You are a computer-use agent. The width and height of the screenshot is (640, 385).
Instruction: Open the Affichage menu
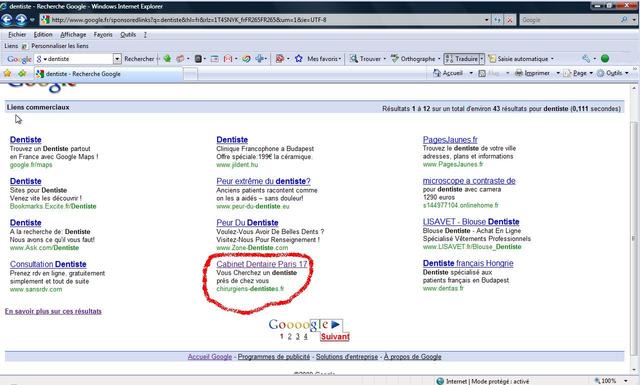tap(73, 35)
